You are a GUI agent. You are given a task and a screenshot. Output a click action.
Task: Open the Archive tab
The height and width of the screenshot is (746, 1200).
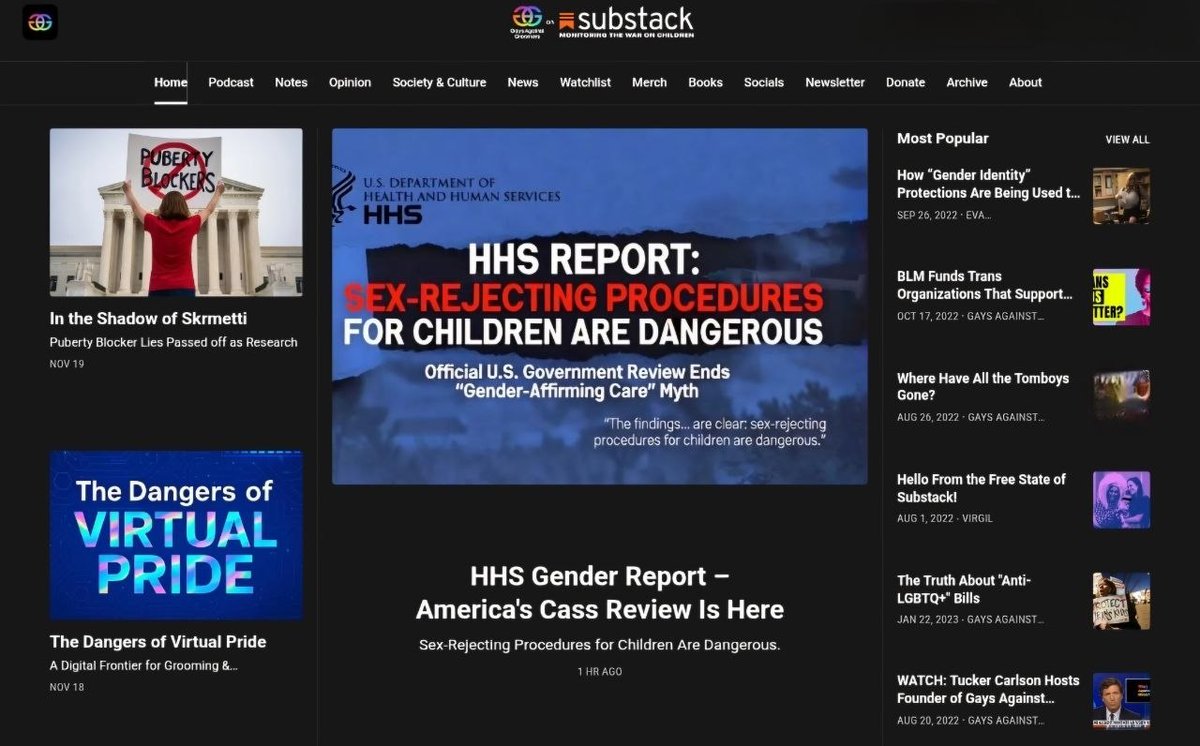click(967, 82)
